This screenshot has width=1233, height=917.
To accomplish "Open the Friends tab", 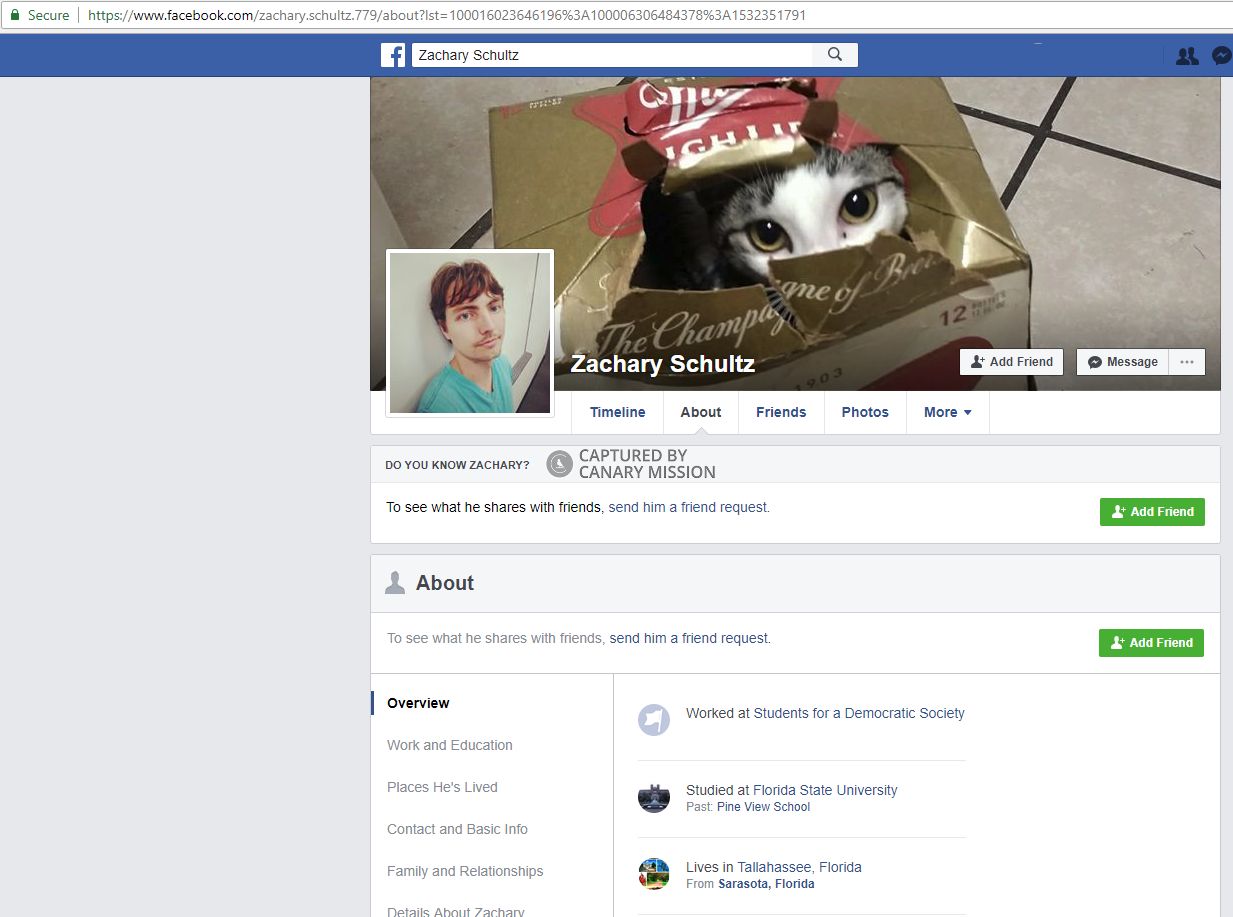I will pos(781,412).
